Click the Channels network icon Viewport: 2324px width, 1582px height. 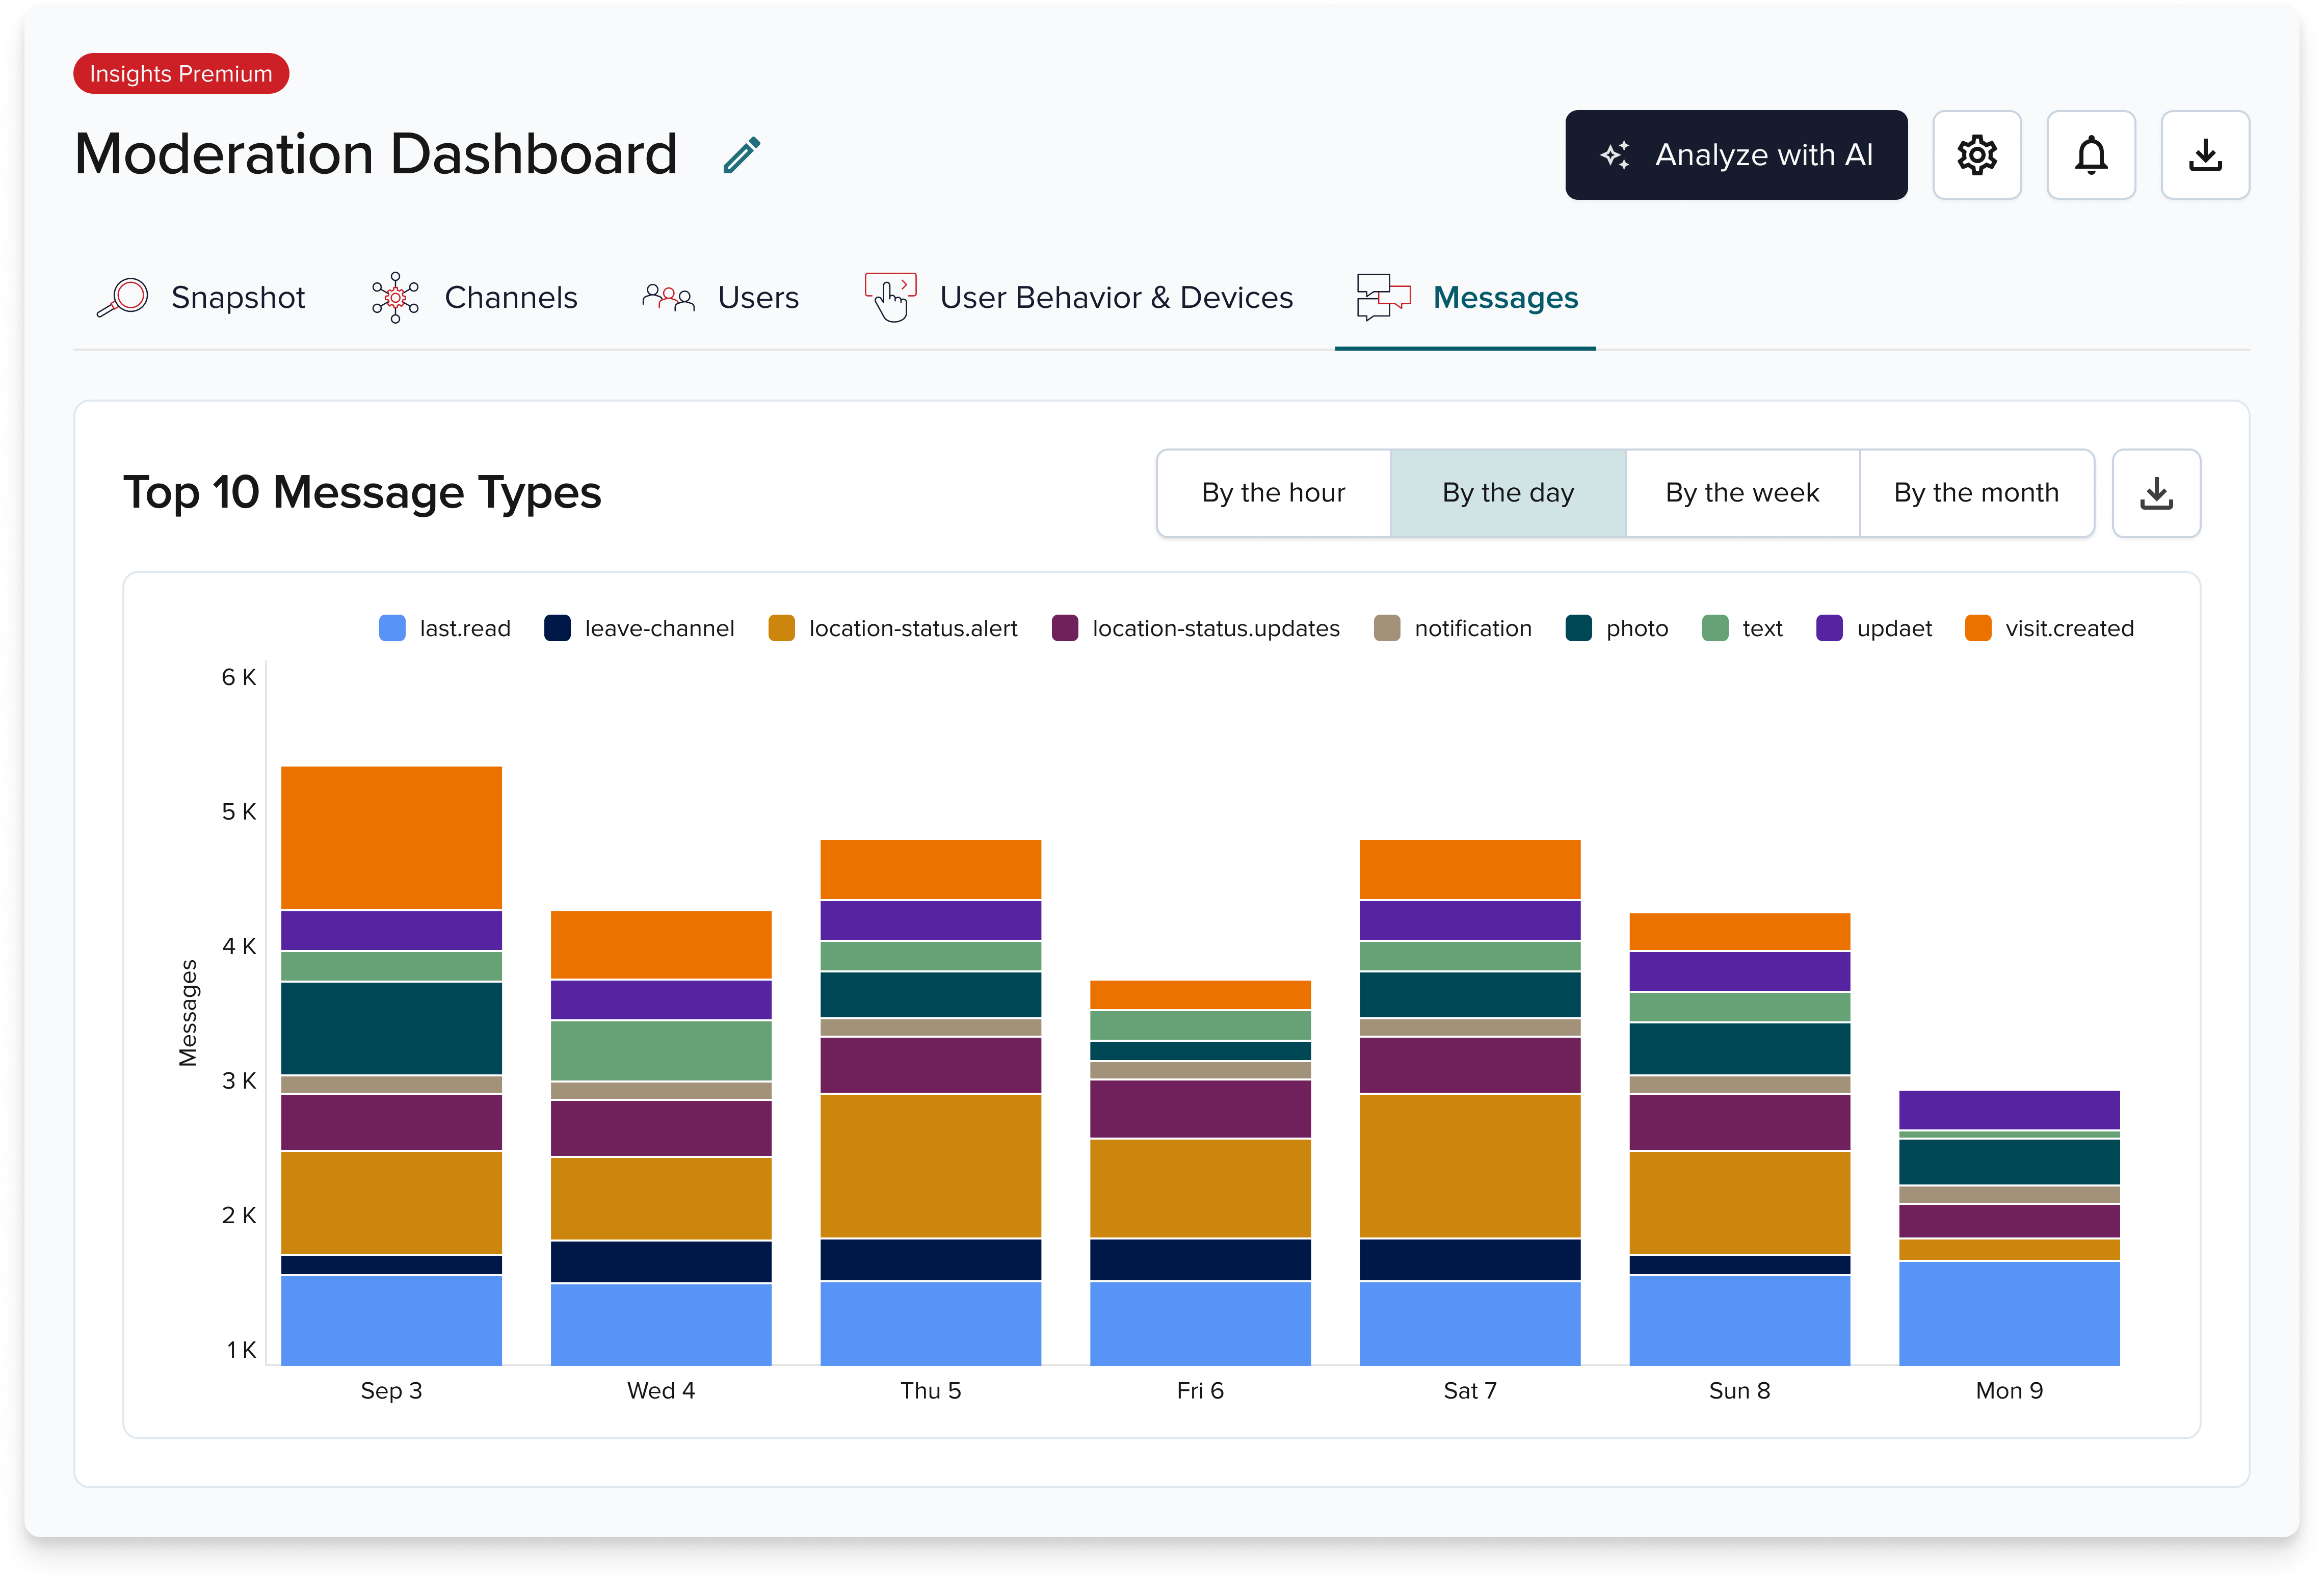click(395, 297)
